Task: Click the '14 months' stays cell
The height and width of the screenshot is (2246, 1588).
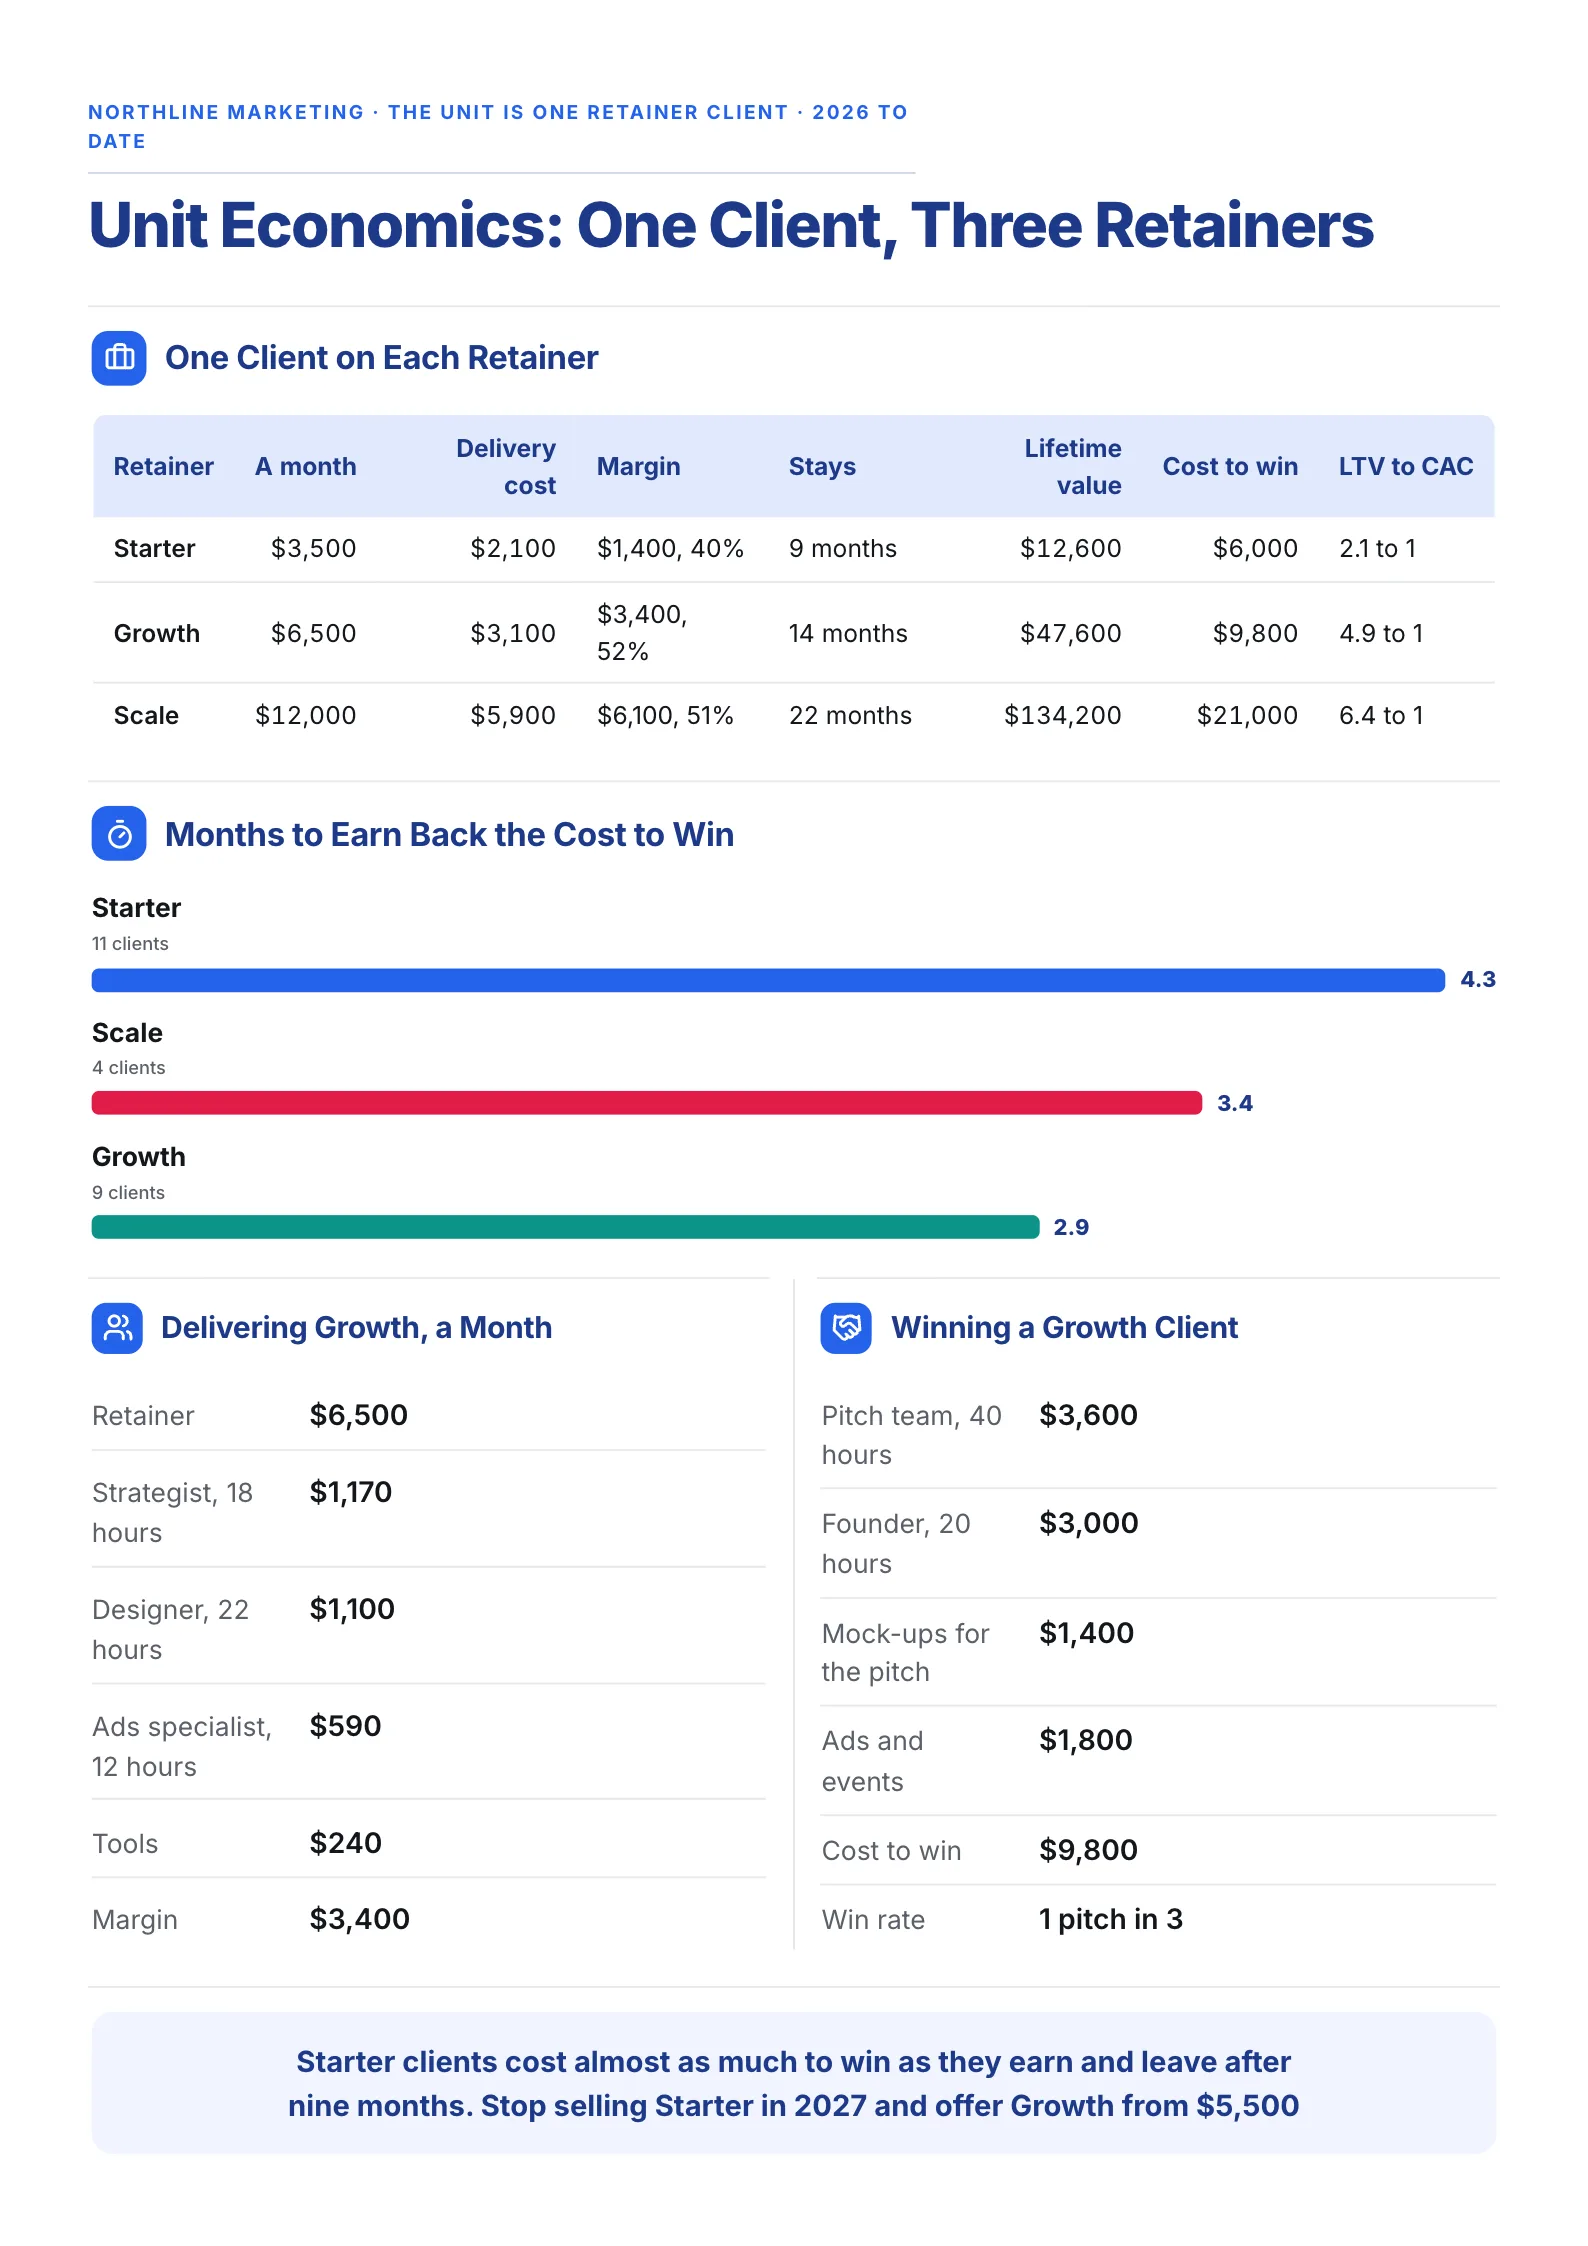Action: [x=848, y=633]
